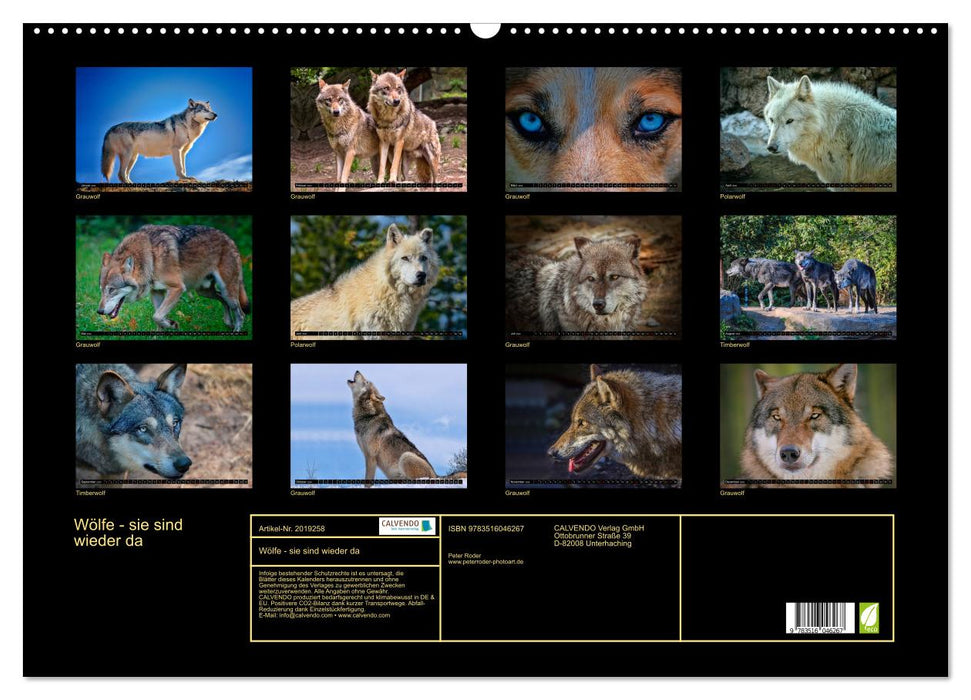The image size is (971, 700).
Task: Select the wolf prowling on green grass photo
Action: coord(164,276)
